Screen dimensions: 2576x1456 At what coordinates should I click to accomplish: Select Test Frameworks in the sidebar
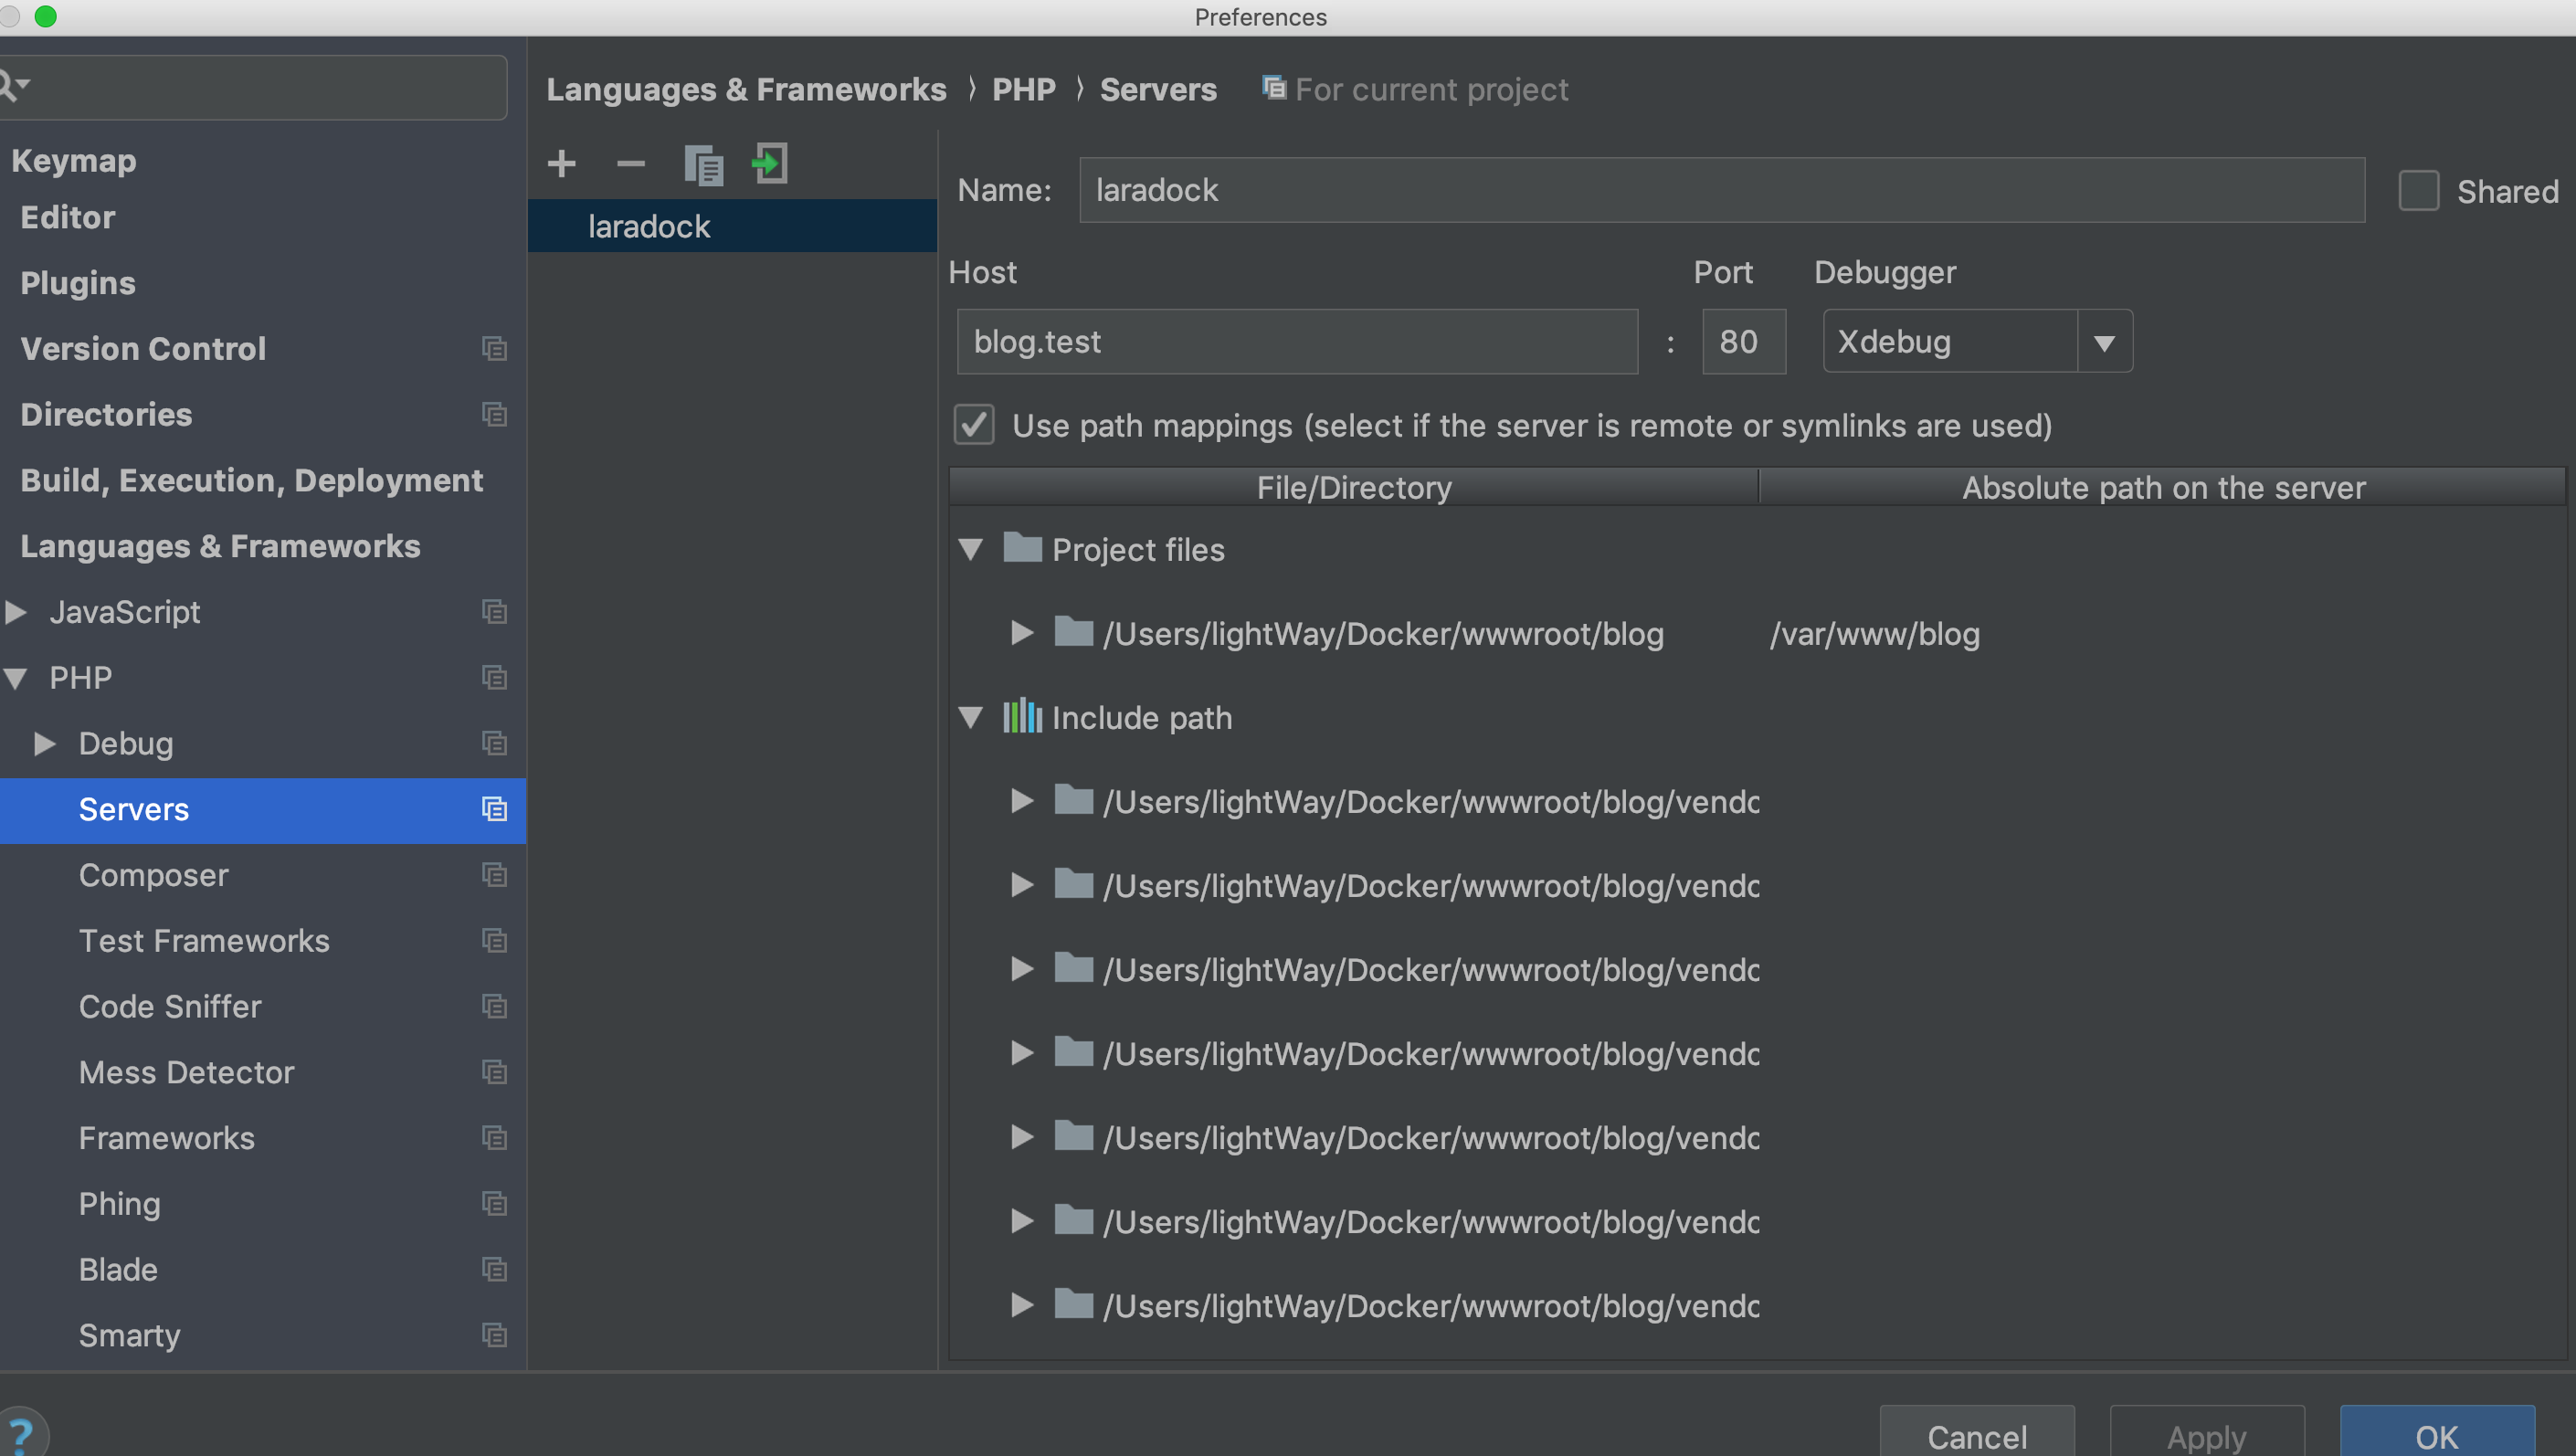click(x=204, y=940)
